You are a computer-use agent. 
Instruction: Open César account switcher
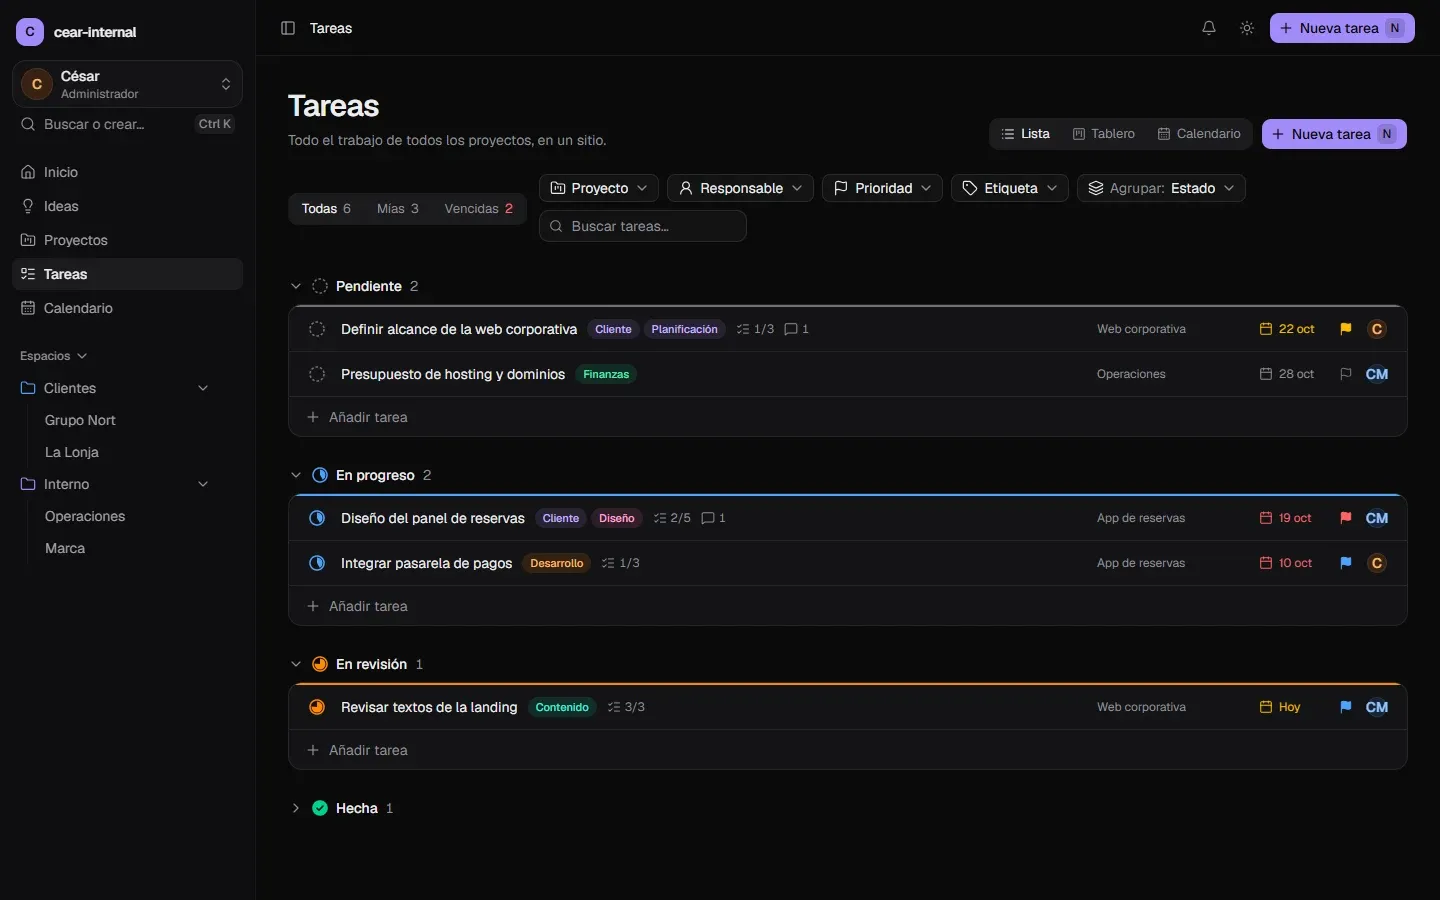pyautogui.click(x=127, y=84)
